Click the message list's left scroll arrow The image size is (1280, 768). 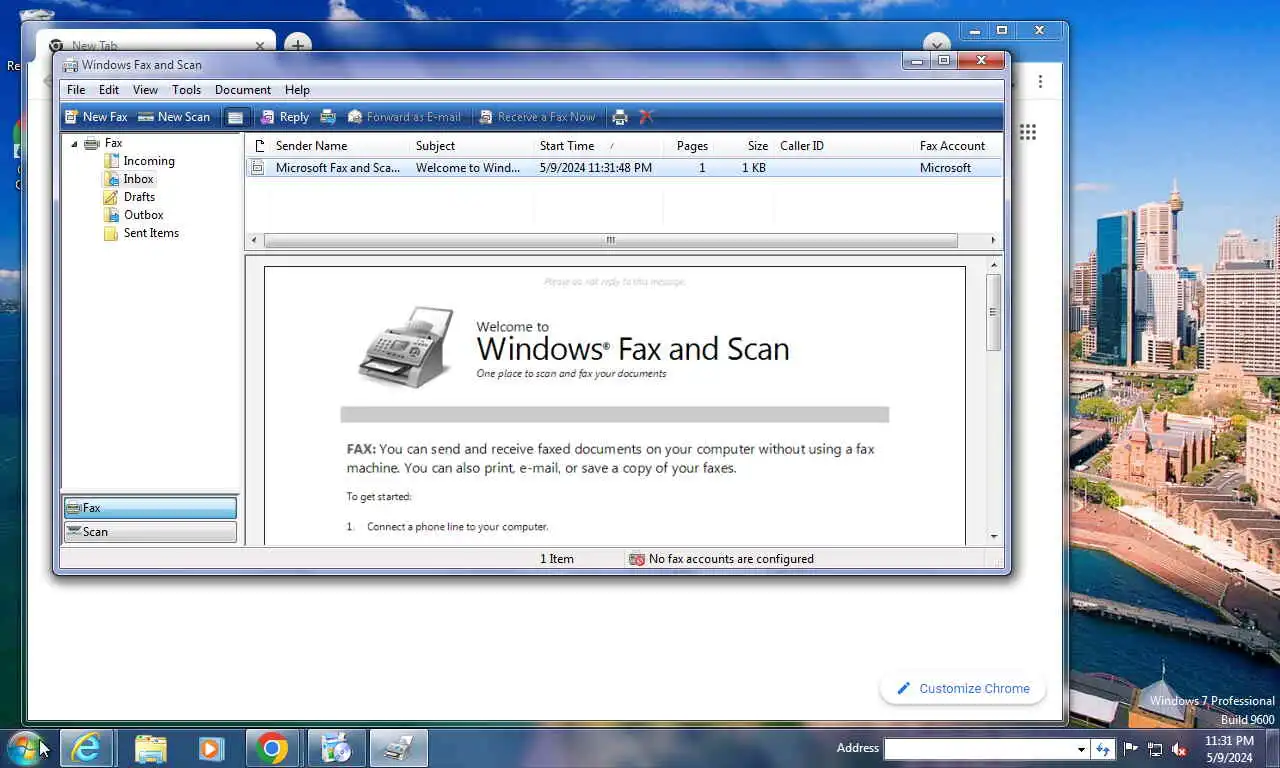tap(254, 240)
